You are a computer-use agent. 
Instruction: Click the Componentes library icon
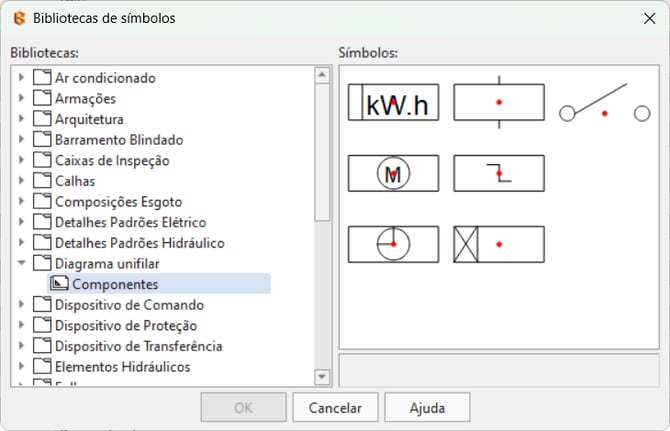(x=59, y=284)
